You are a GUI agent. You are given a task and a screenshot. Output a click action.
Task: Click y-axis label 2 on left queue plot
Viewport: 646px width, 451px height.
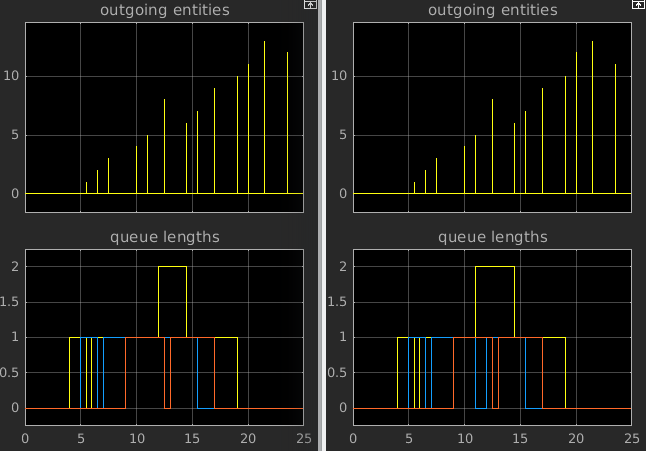pos(15,267)
